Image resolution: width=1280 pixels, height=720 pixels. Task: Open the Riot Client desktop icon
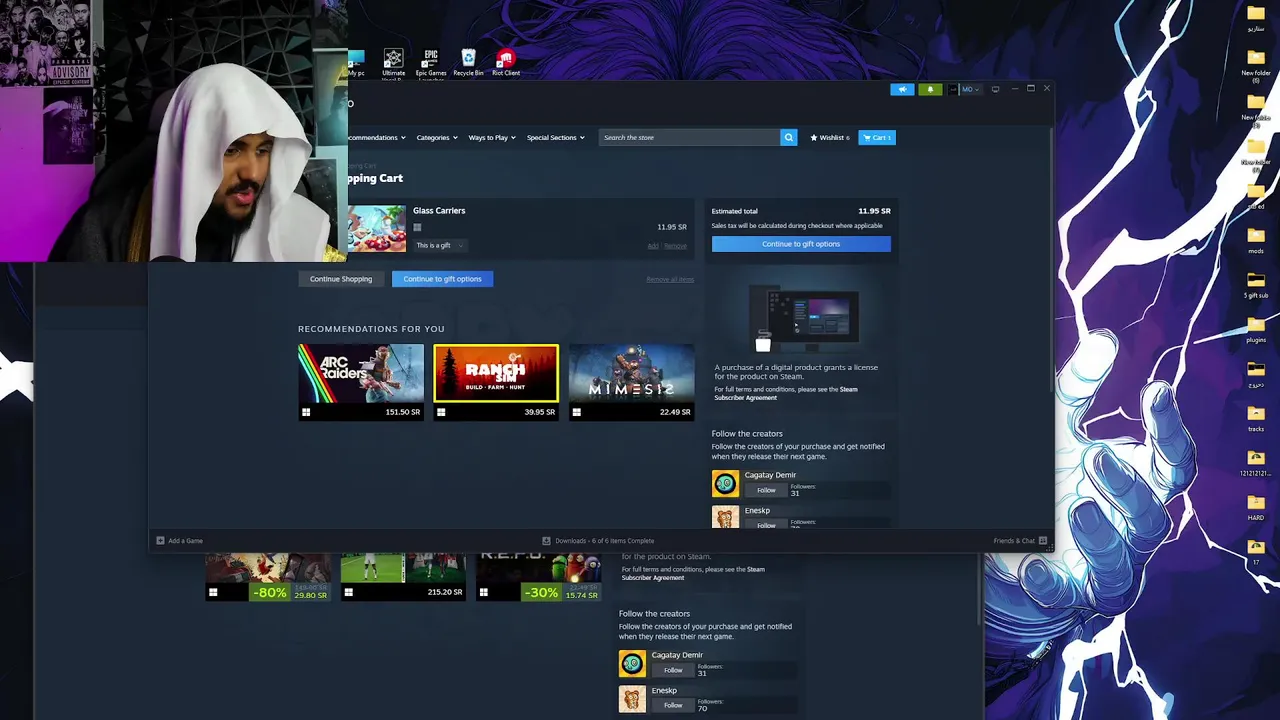point(506,64)
